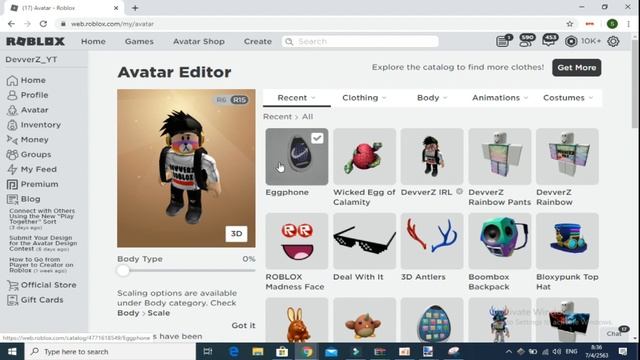This screenshot has height=360, width=640.
Task: Expand the Animations dropdown tab
Action: click(x=500, y=98)
